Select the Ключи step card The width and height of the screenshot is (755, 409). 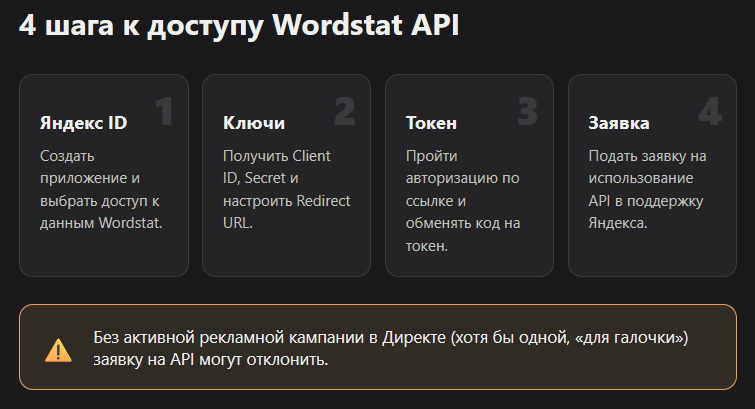[x=286, y=175]
